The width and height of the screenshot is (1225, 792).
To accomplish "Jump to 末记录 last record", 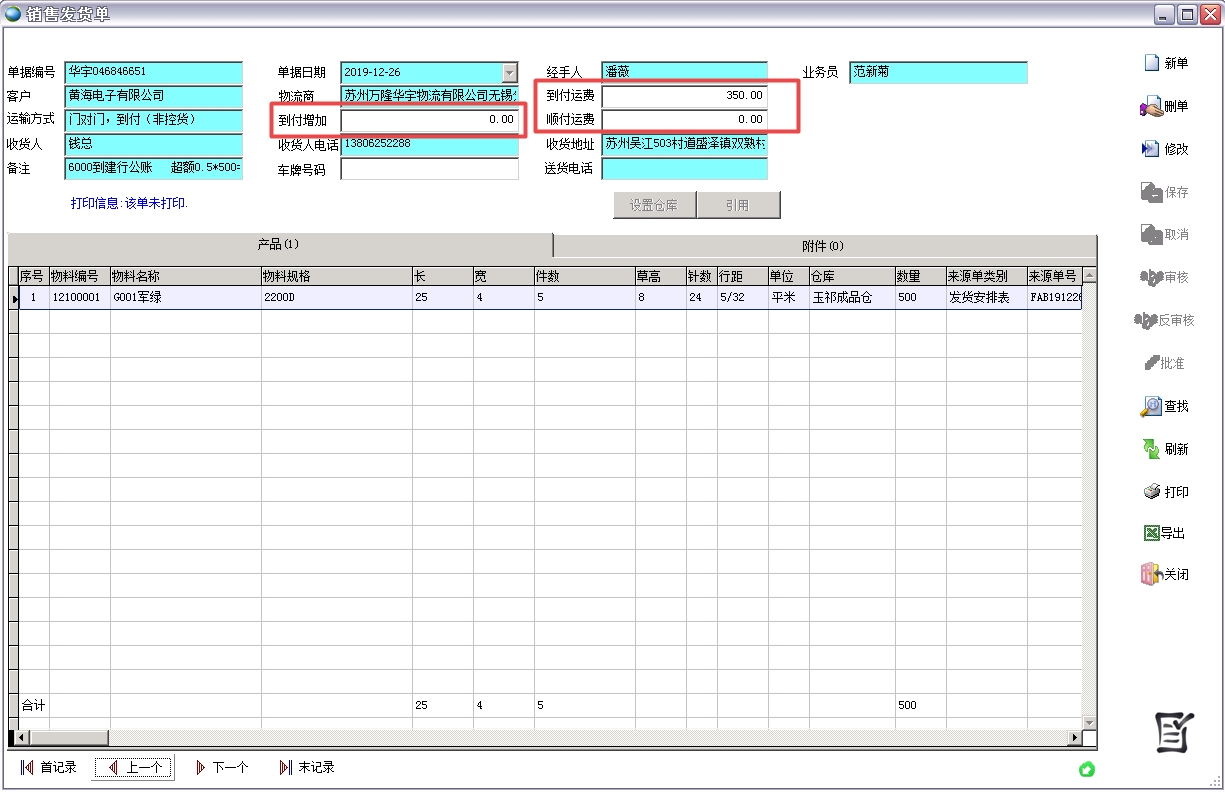I will (307, 768).
